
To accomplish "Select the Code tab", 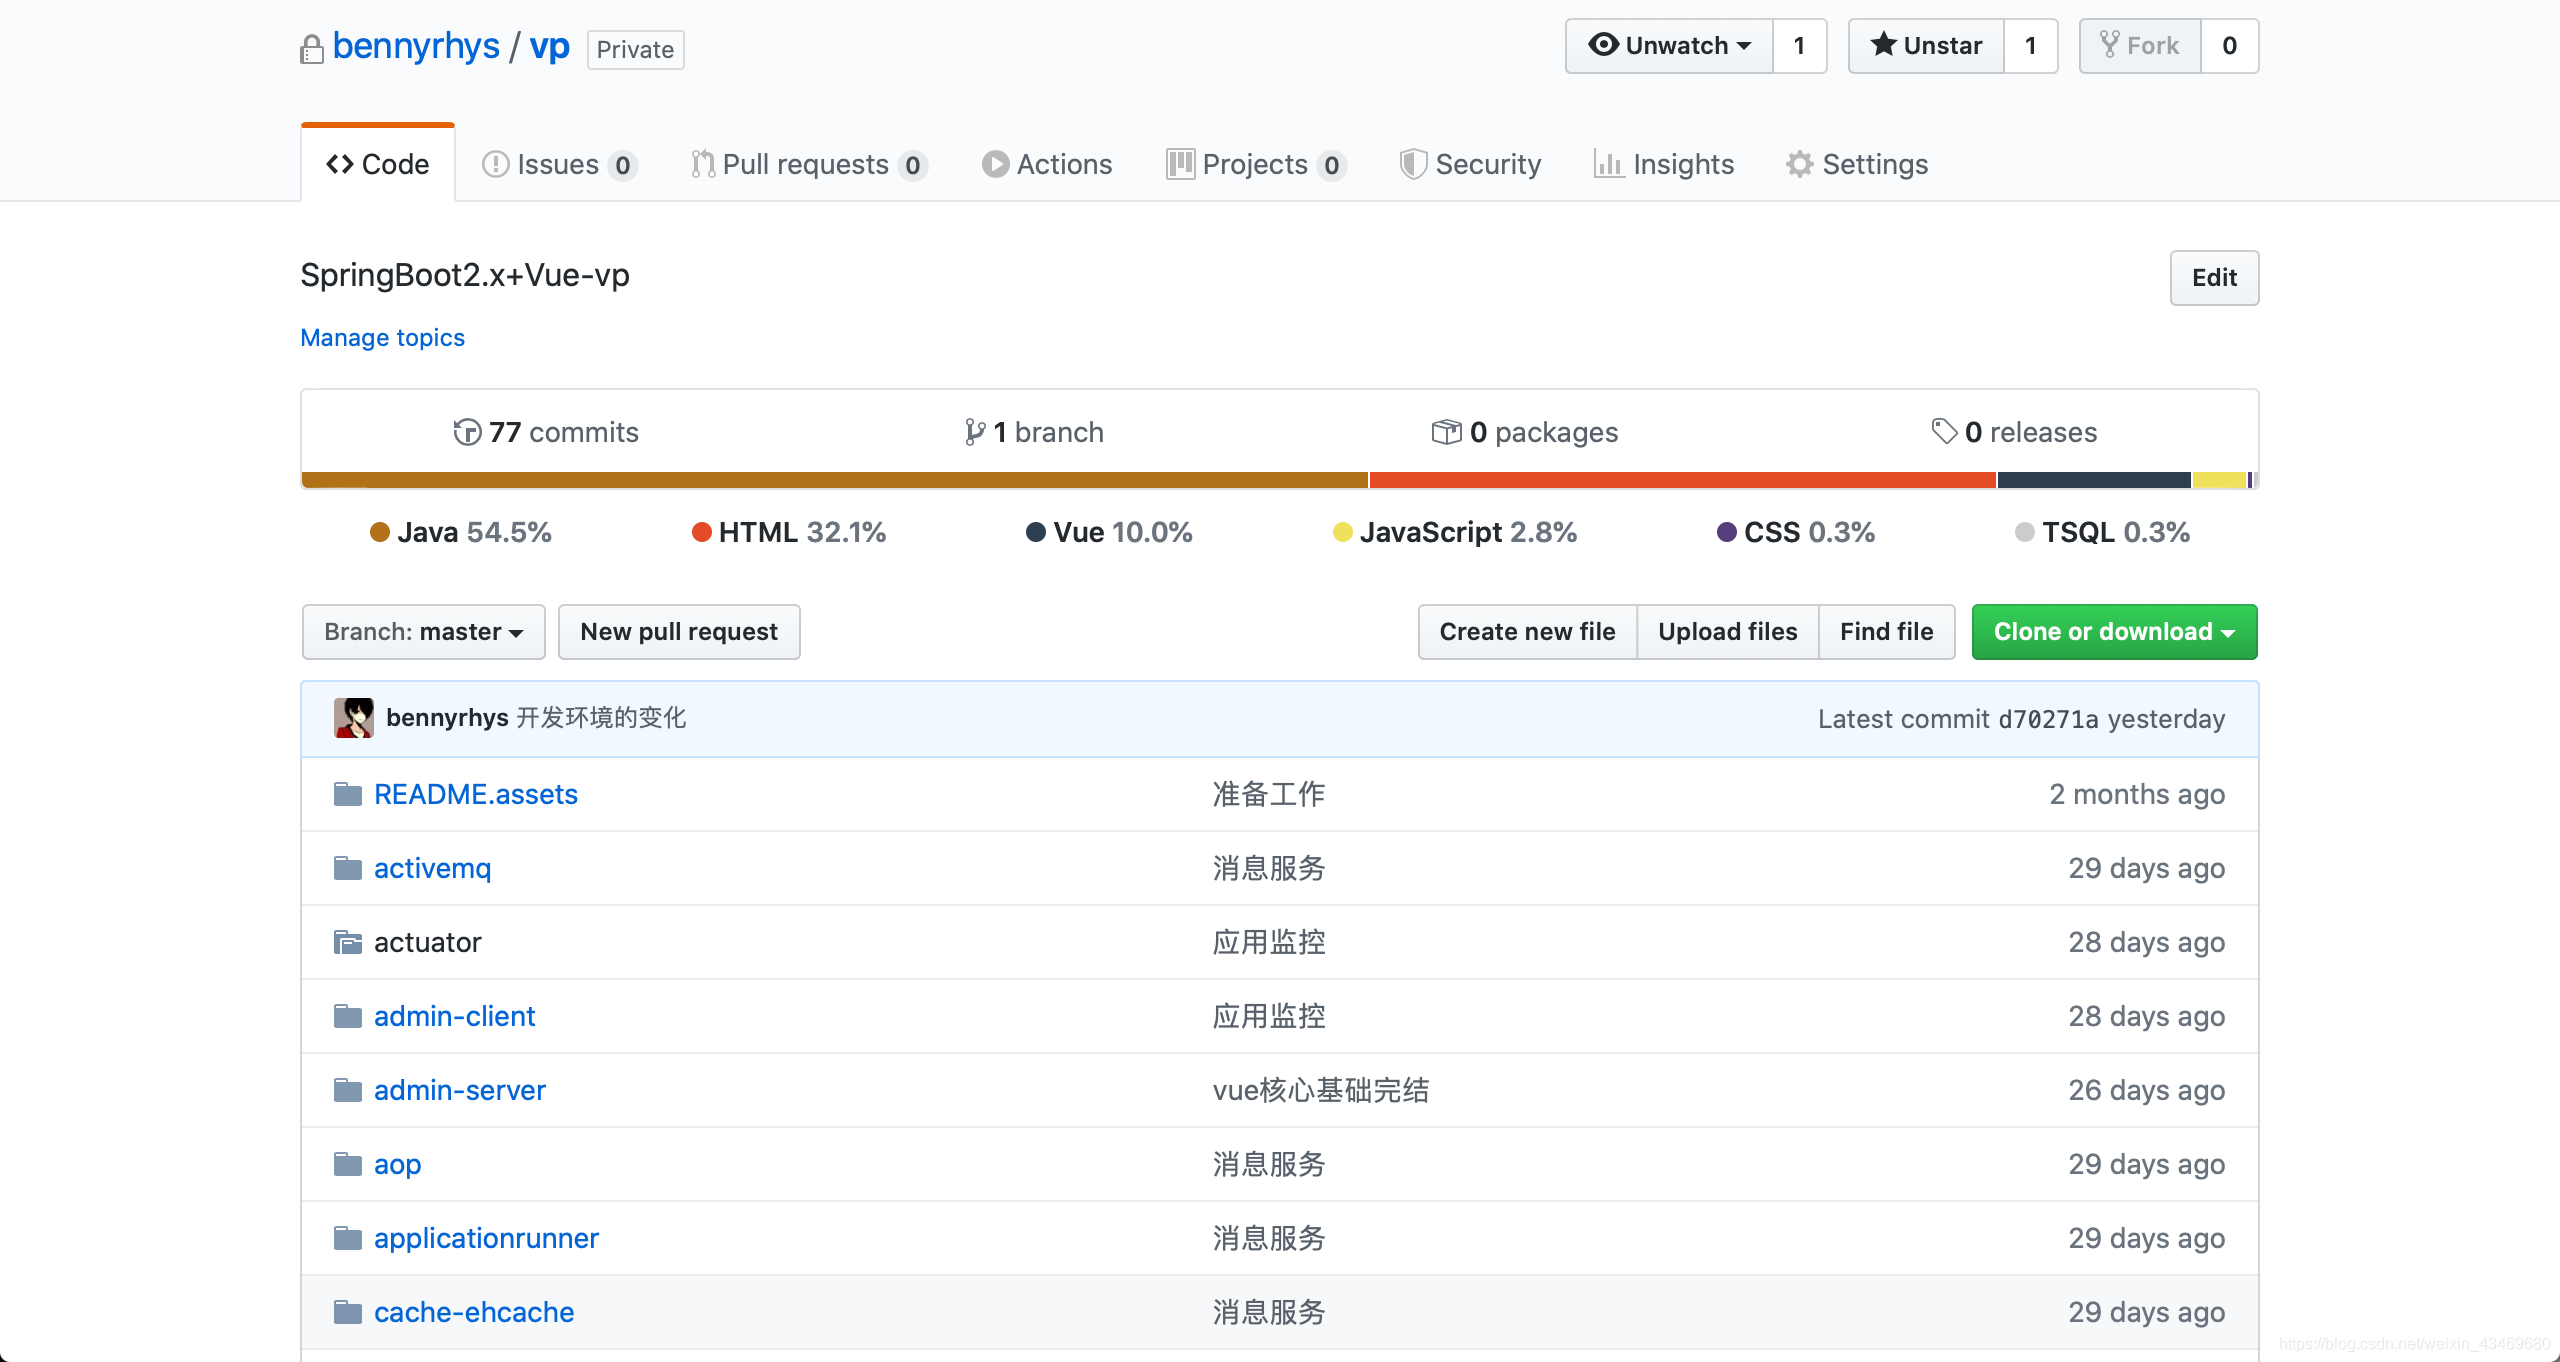I will tap(376, 164).
